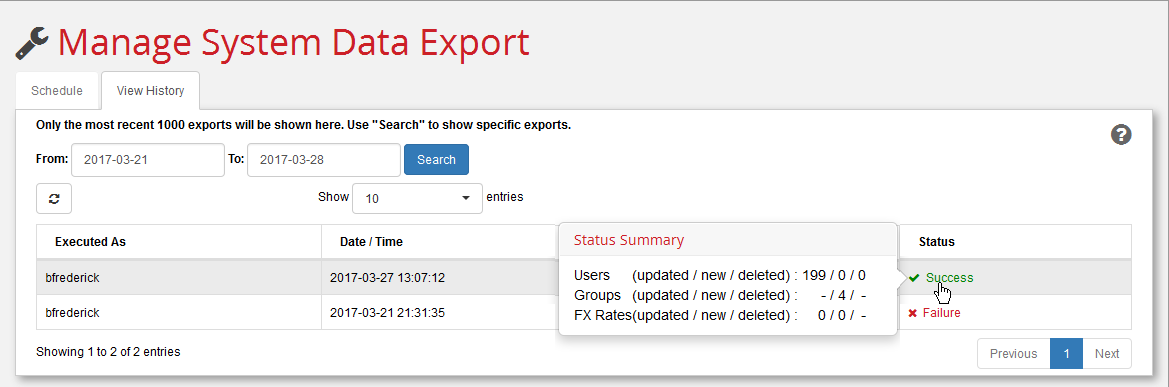Click the blue Search button
This screenshot has width=1169, height=387.
point(436,160)
